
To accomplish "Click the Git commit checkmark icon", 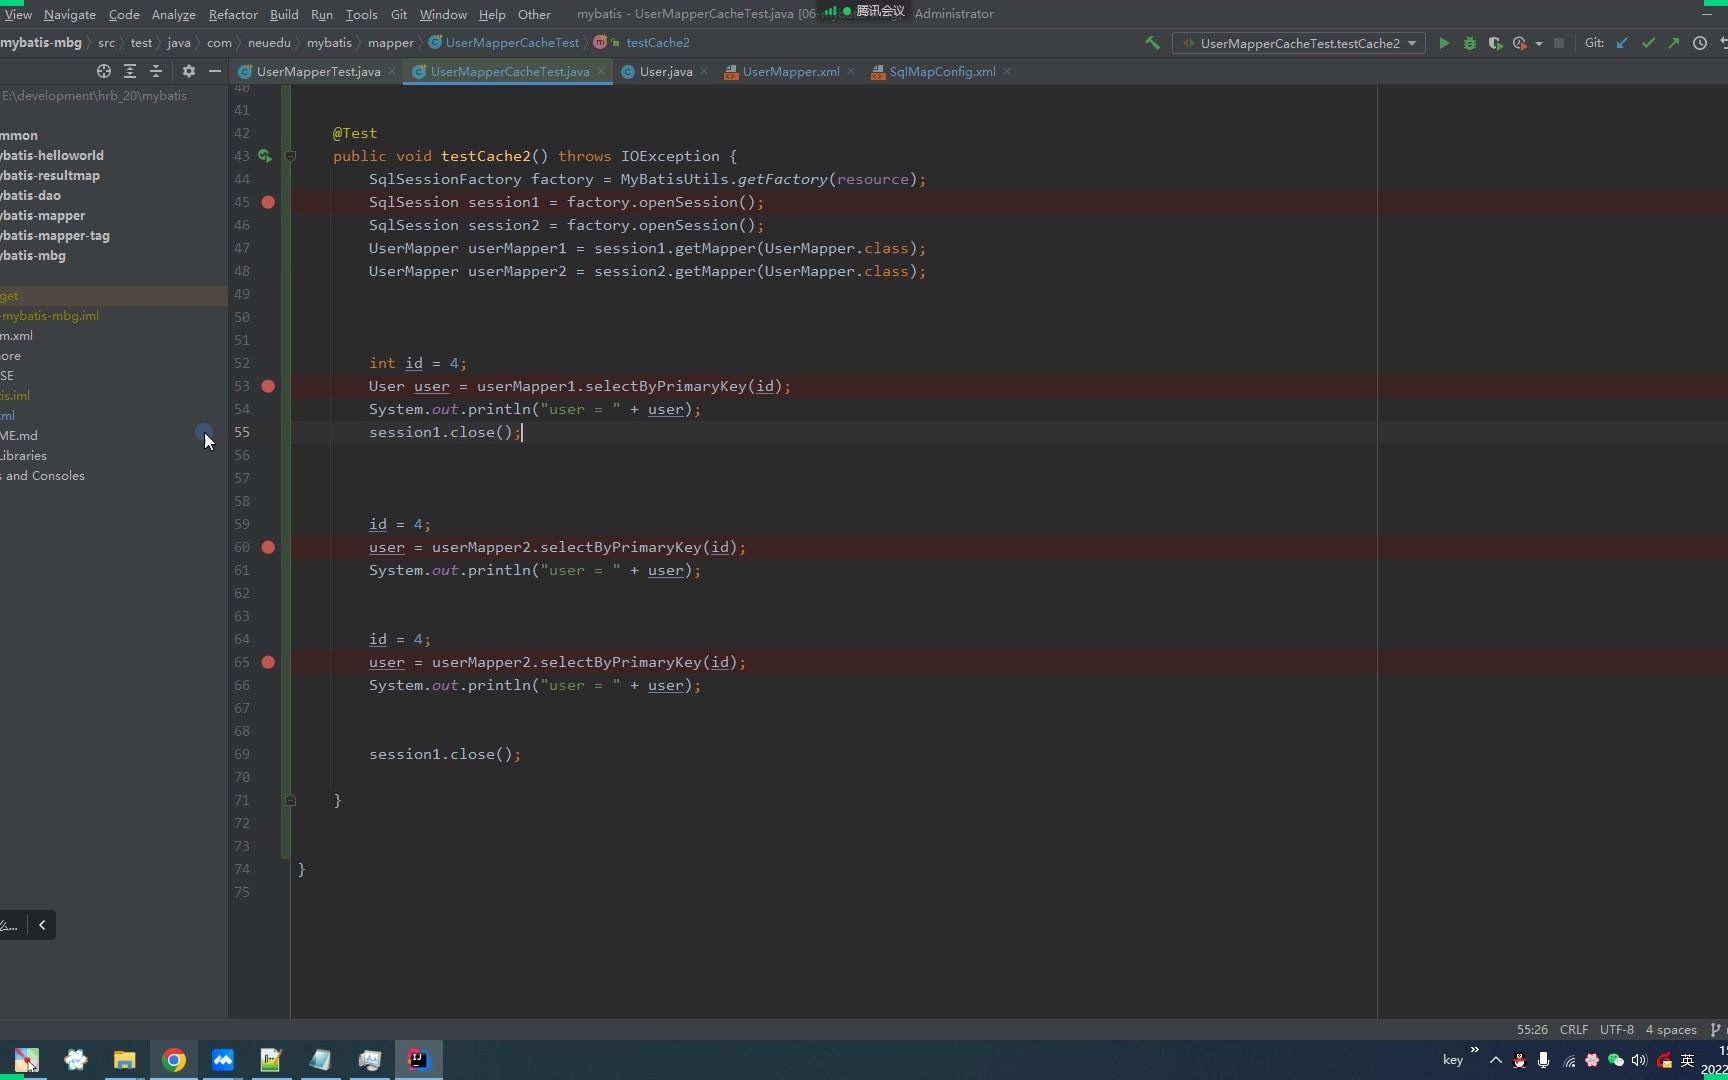I will tap(1648, 43).
